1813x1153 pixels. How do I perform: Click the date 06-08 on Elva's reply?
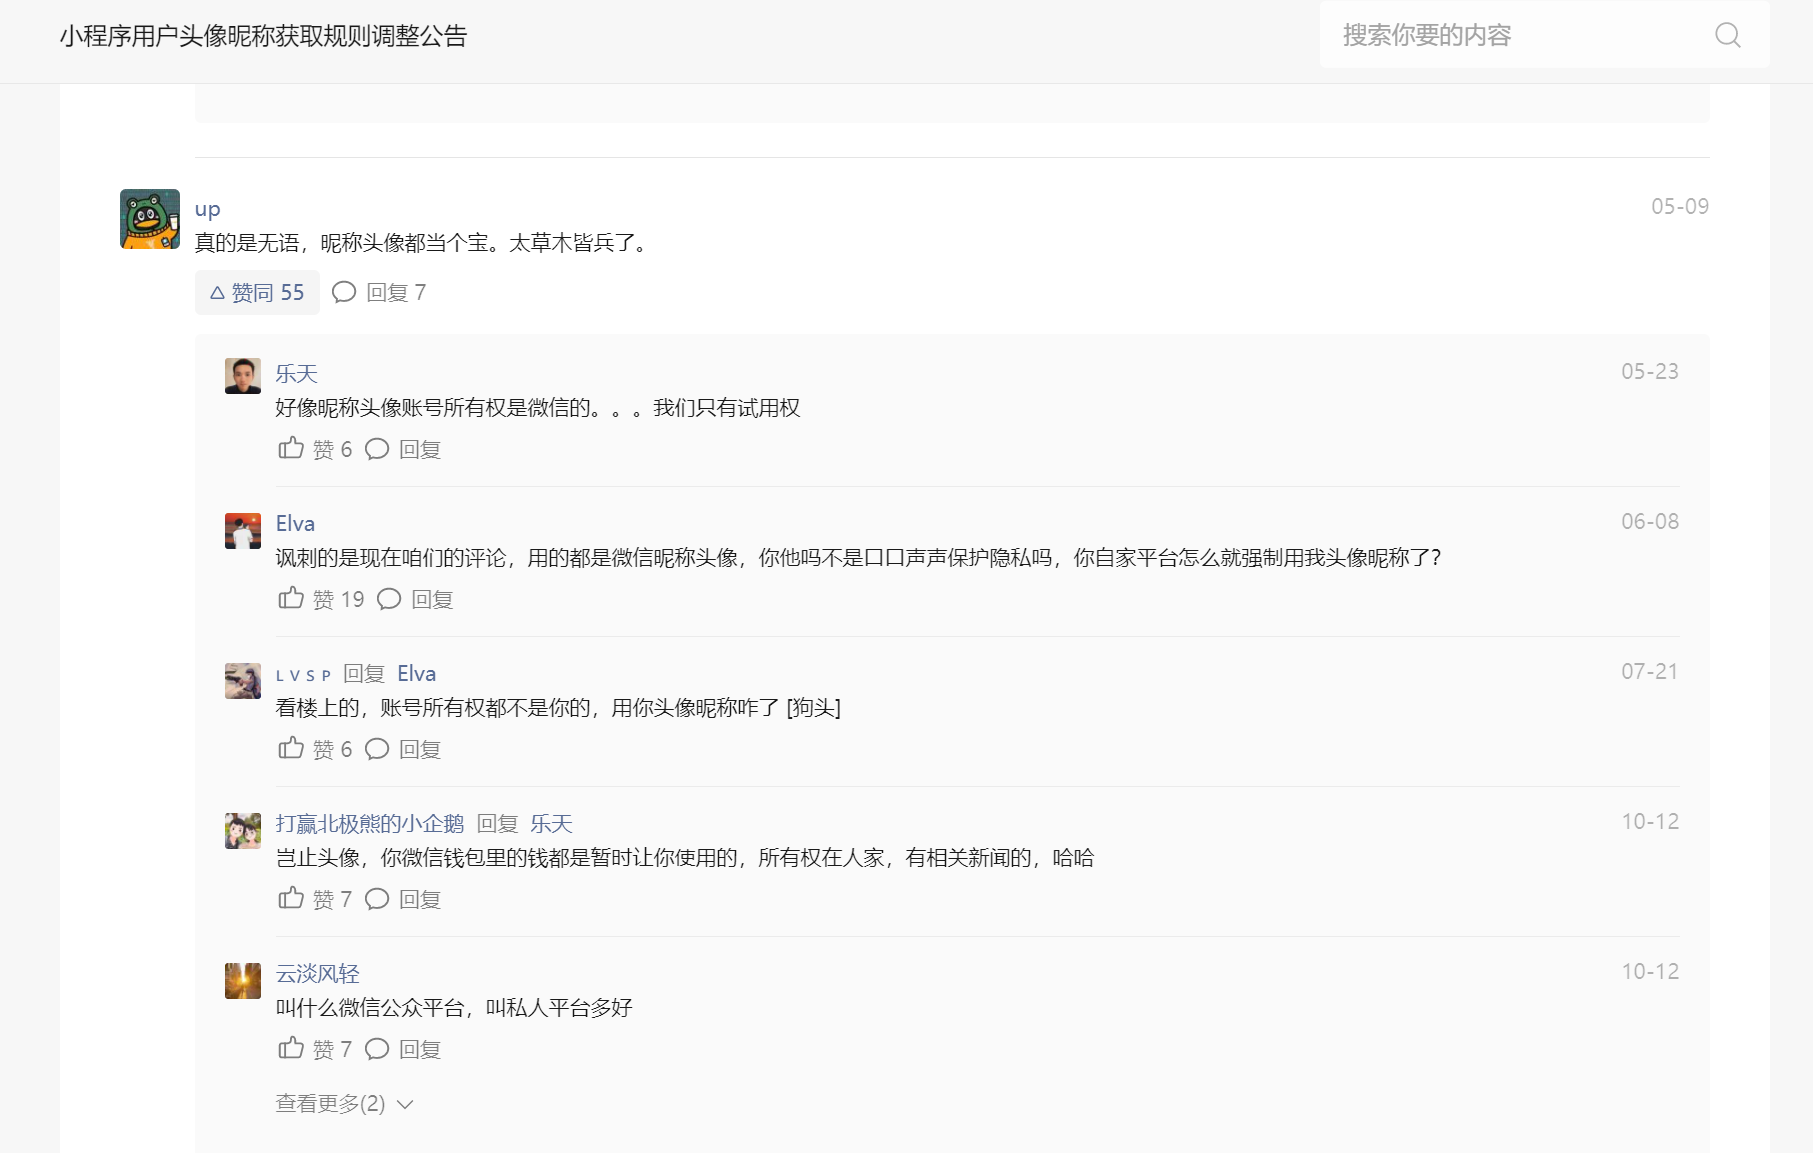[x=1650, y=522]
